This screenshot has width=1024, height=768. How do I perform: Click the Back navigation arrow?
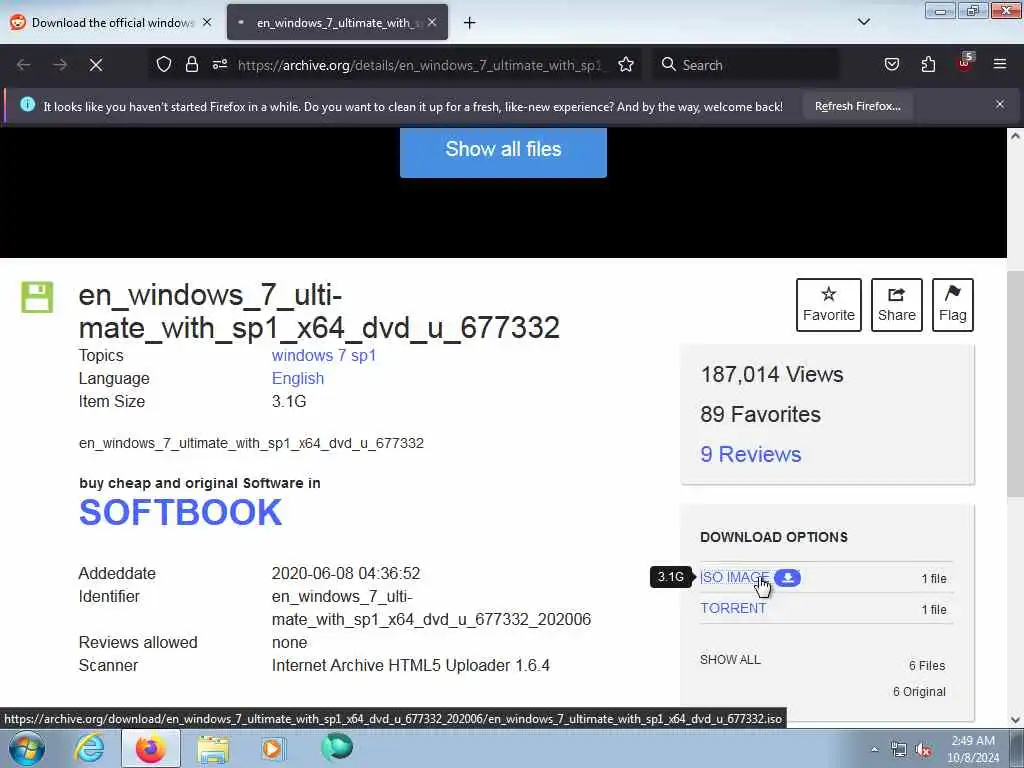(x=24, y=65)
